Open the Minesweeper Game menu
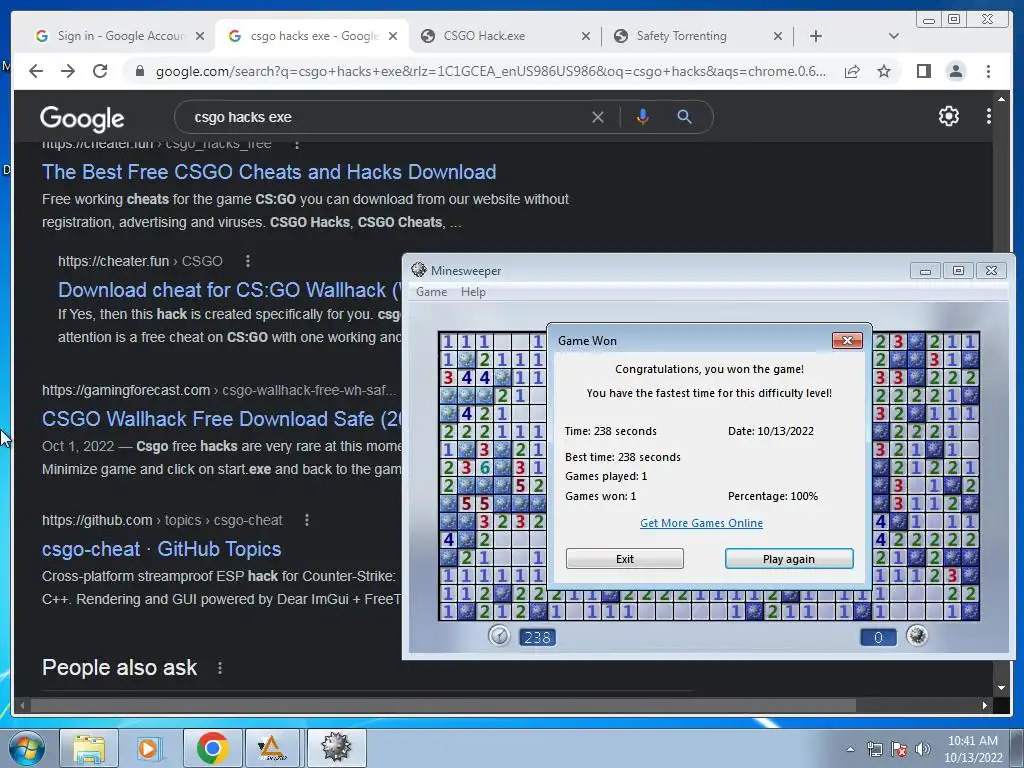Image resolution: width=1024 pixels, height=768 pixels. click(432, 292)
